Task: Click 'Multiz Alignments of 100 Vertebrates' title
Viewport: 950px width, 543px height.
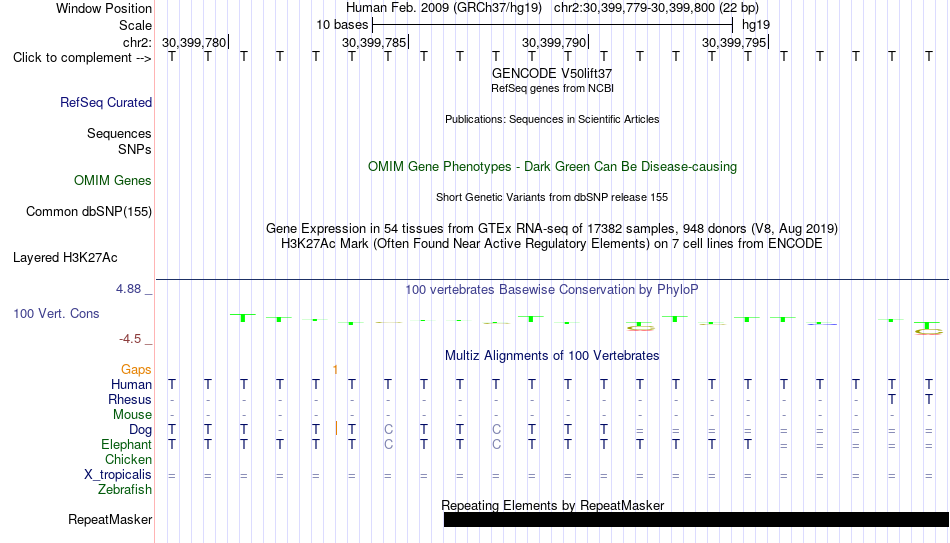Action: click(x=552, y=356)
